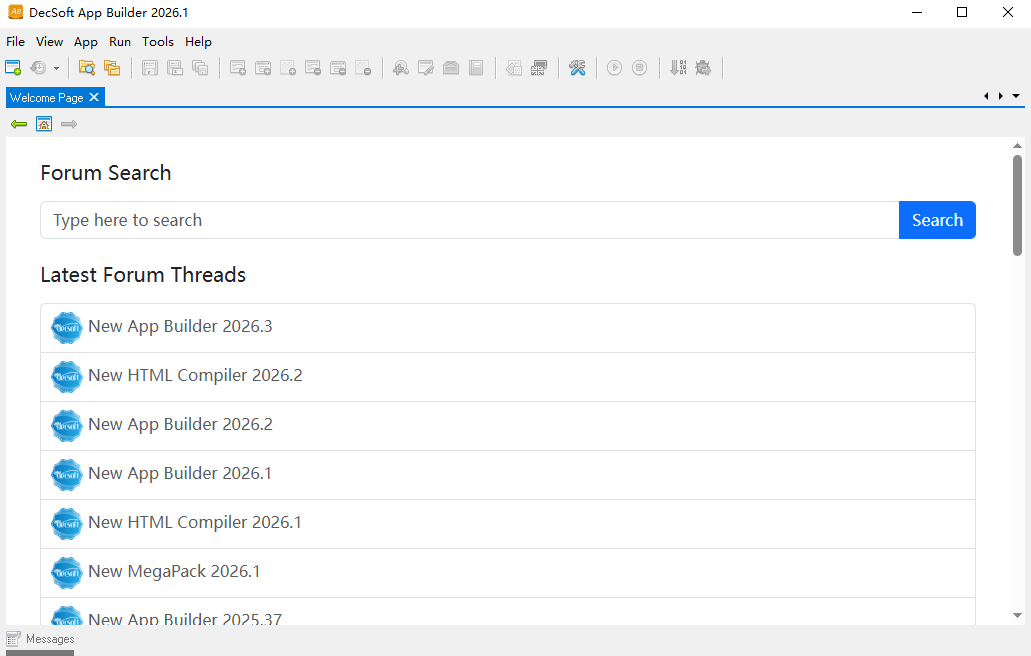
Task: Click the New app toolbar icon
Action: pyautogui.click(x=13, y=68)
